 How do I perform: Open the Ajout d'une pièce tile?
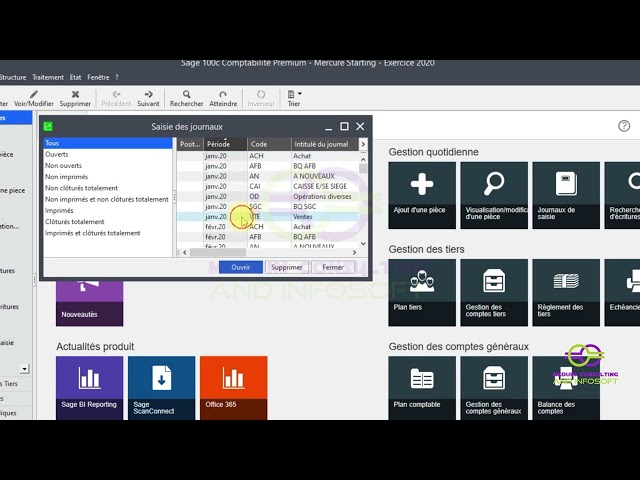click(x=422, y=195)
